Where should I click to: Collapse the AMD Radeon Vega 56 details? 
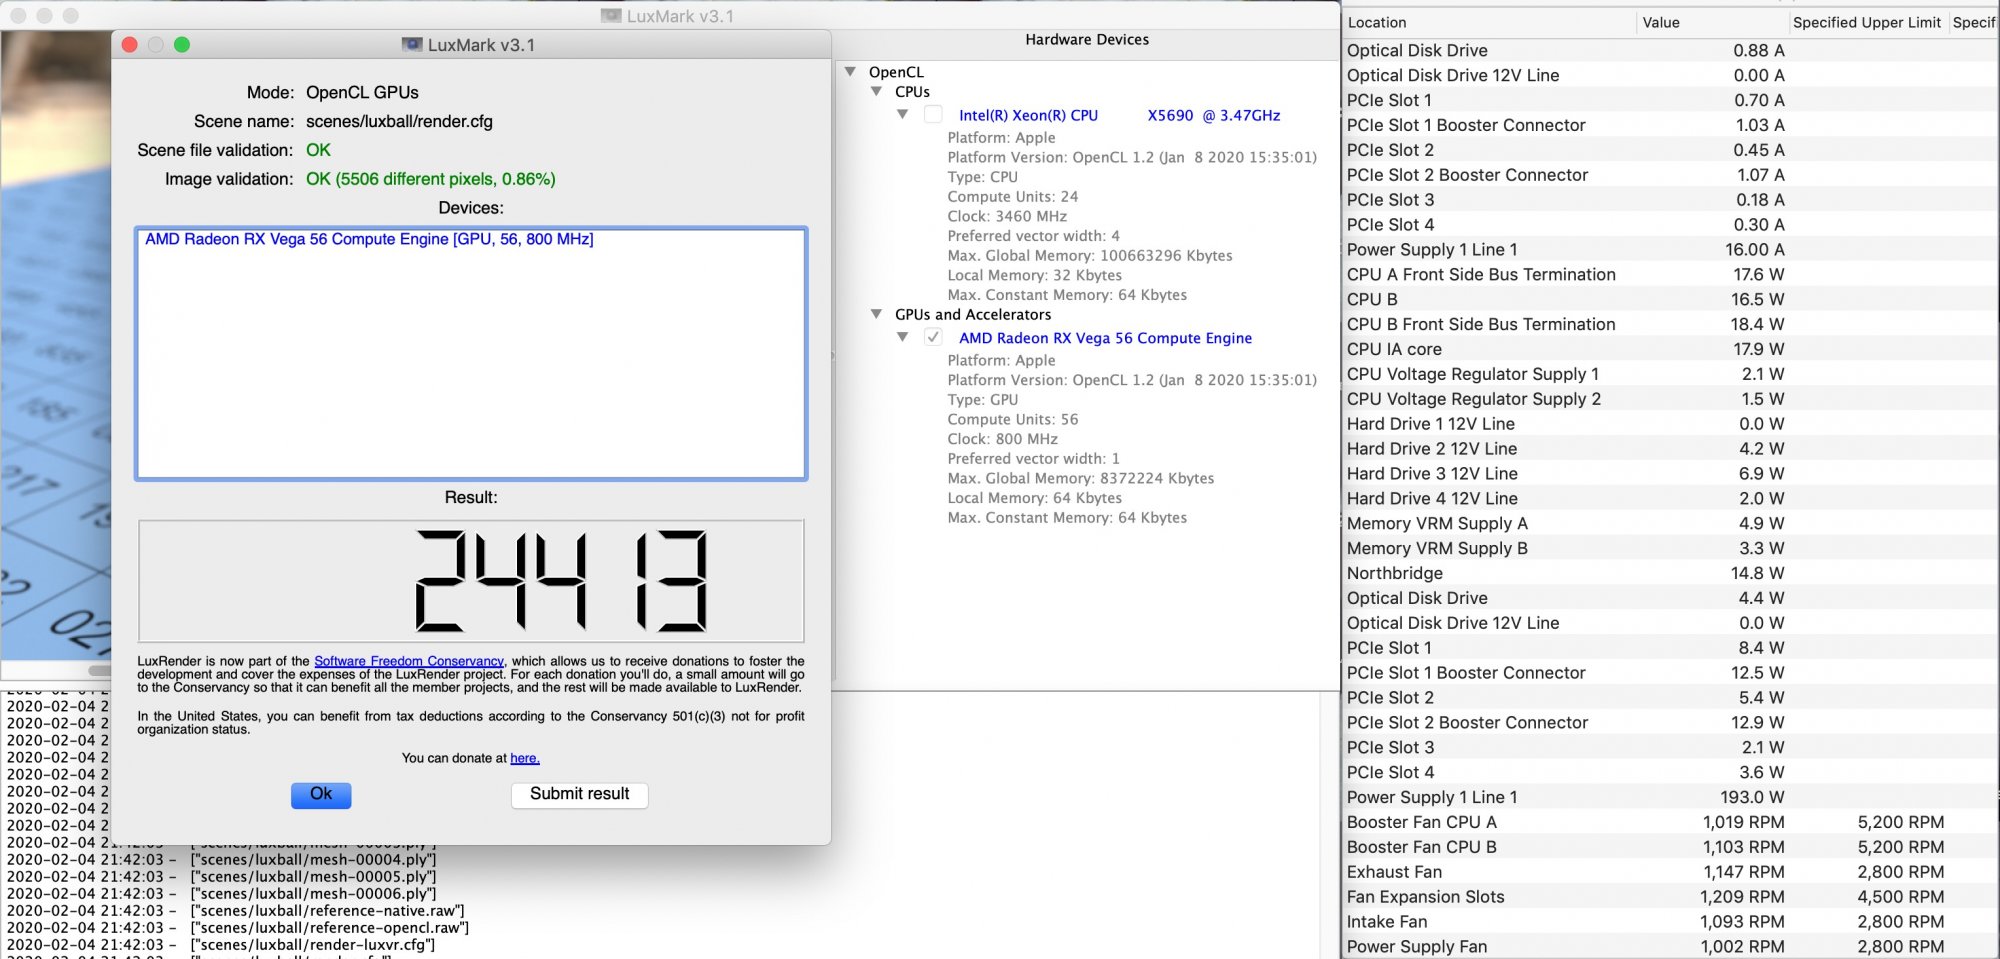click(902, 337)
